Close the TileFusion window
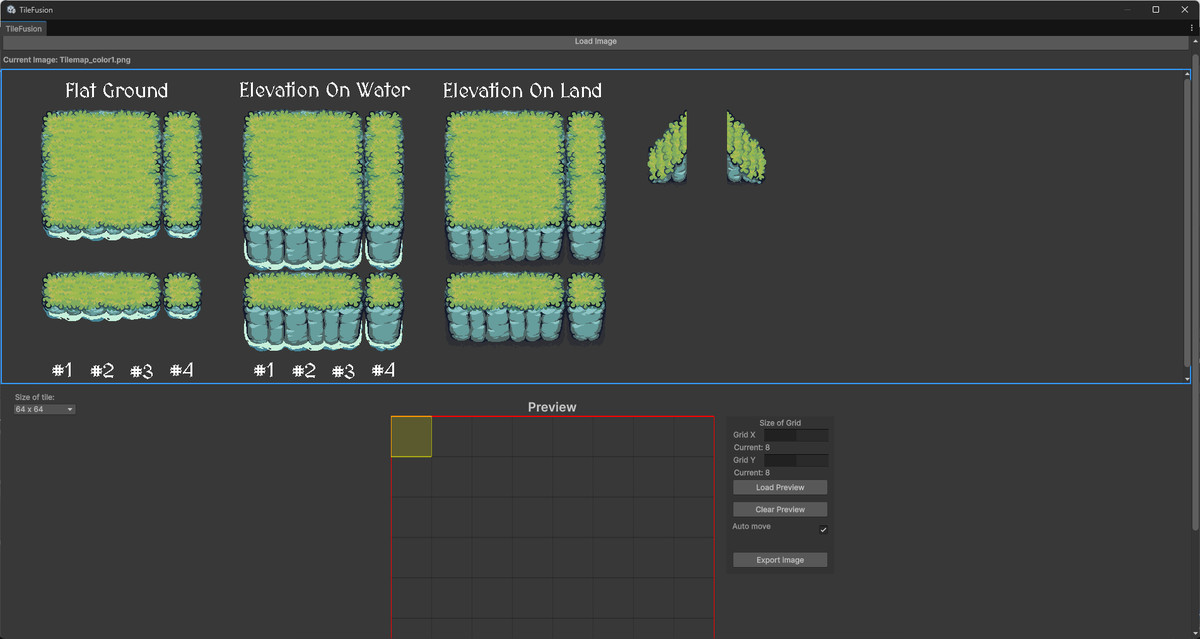1200x639 pixels. coord(1184,9)
